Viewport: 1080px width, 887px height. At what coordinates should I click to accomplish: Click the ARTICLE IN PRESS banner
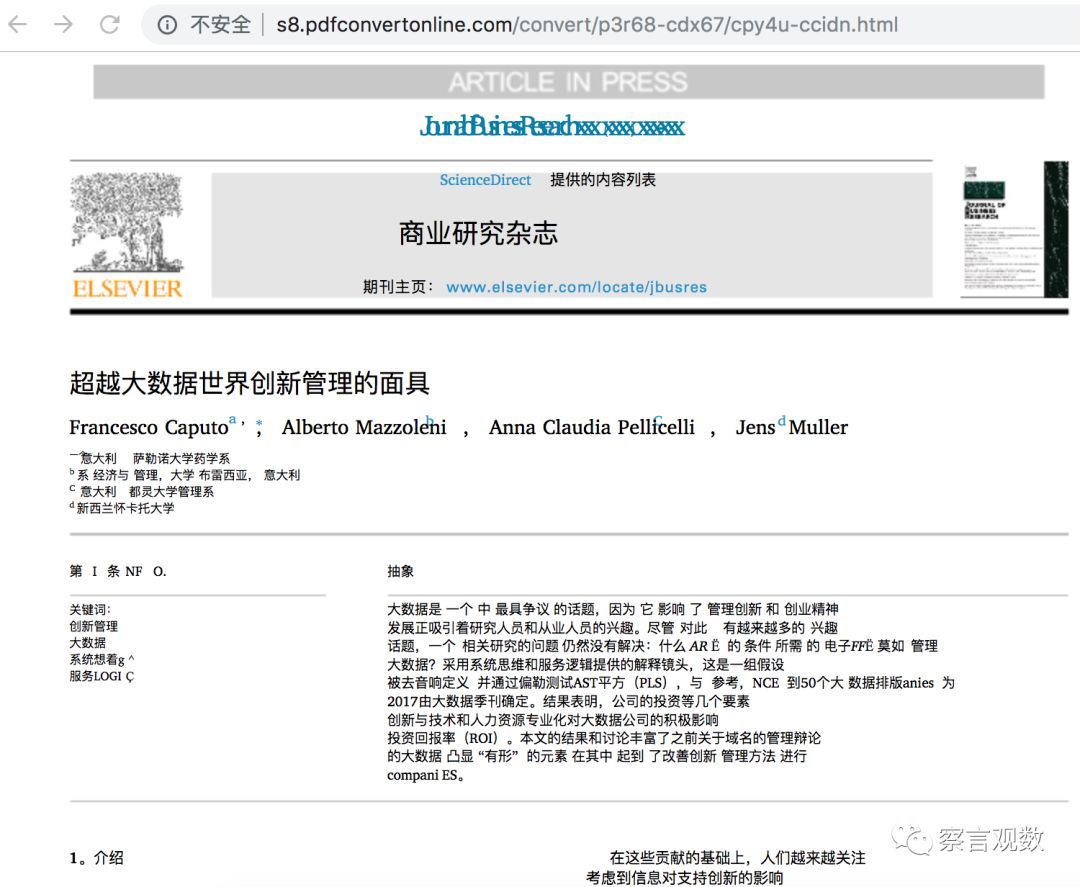[x=569, y=82]
